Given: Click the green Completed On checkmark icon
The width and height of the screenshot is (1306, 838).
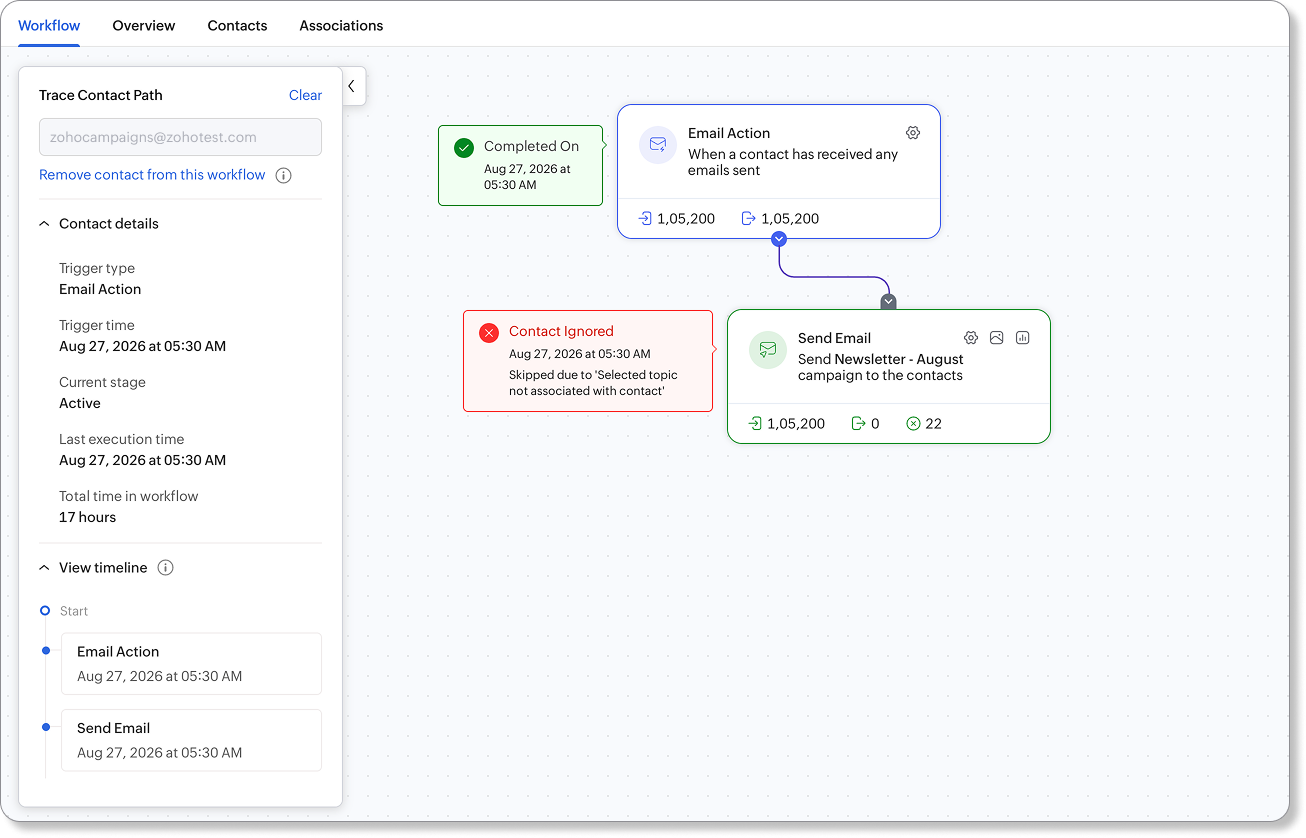Looking at the screenshot, I should coord(464,148).
